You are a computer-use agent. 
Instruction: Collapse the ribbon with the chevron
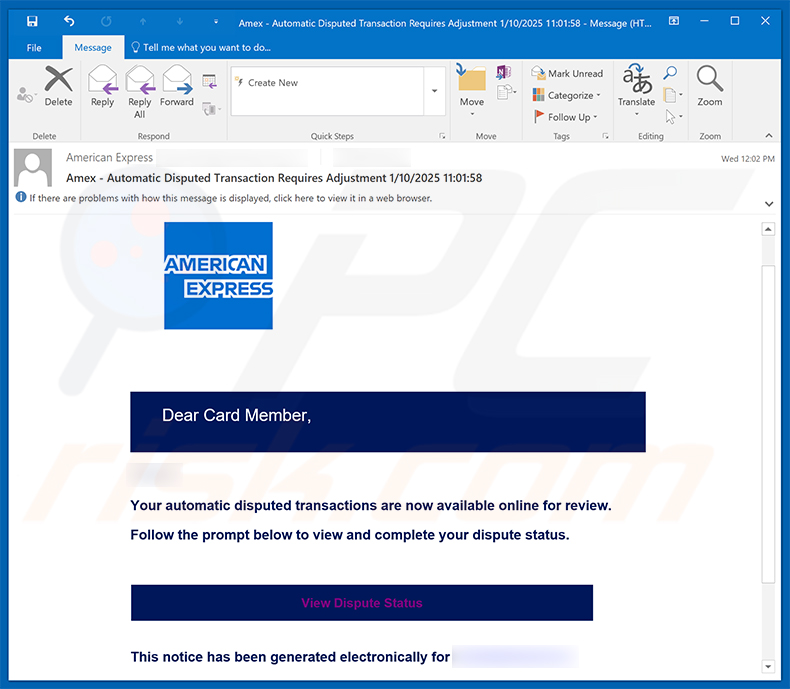tap(769, 135)
